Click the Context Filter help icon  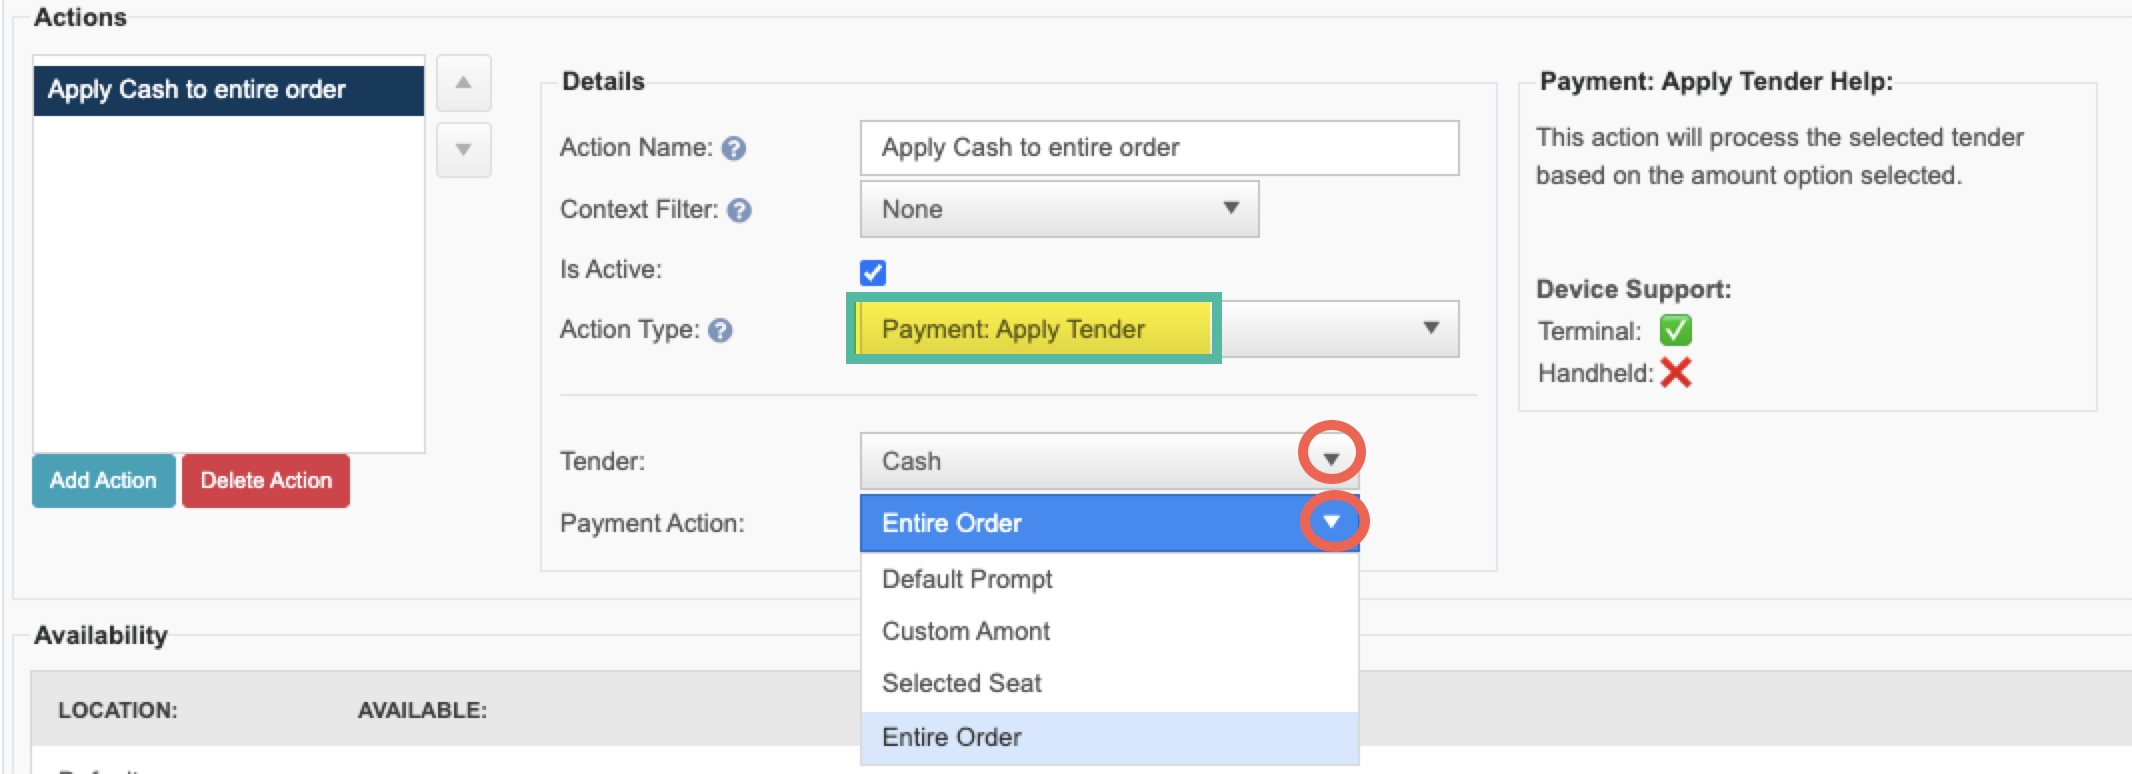coord(739,210)
